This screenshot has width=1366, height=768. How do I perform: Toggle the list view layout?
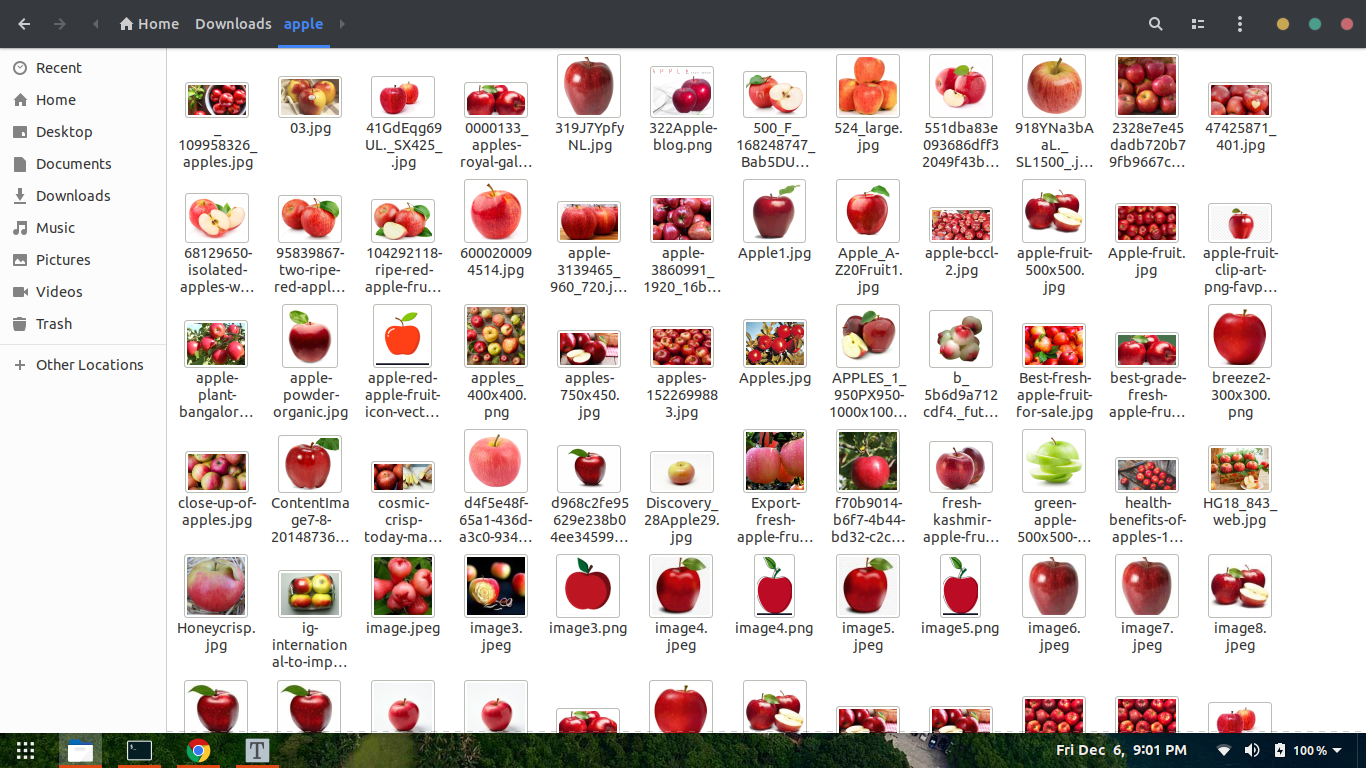(x=1197, y=23)
